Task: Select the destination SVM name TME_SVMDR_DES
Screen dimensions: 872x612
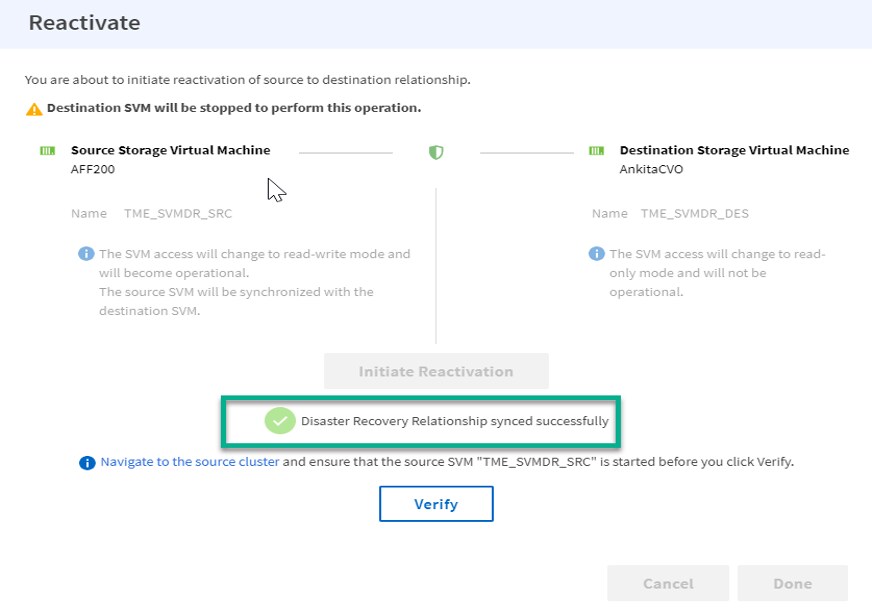Action: [x=694, y=214]
